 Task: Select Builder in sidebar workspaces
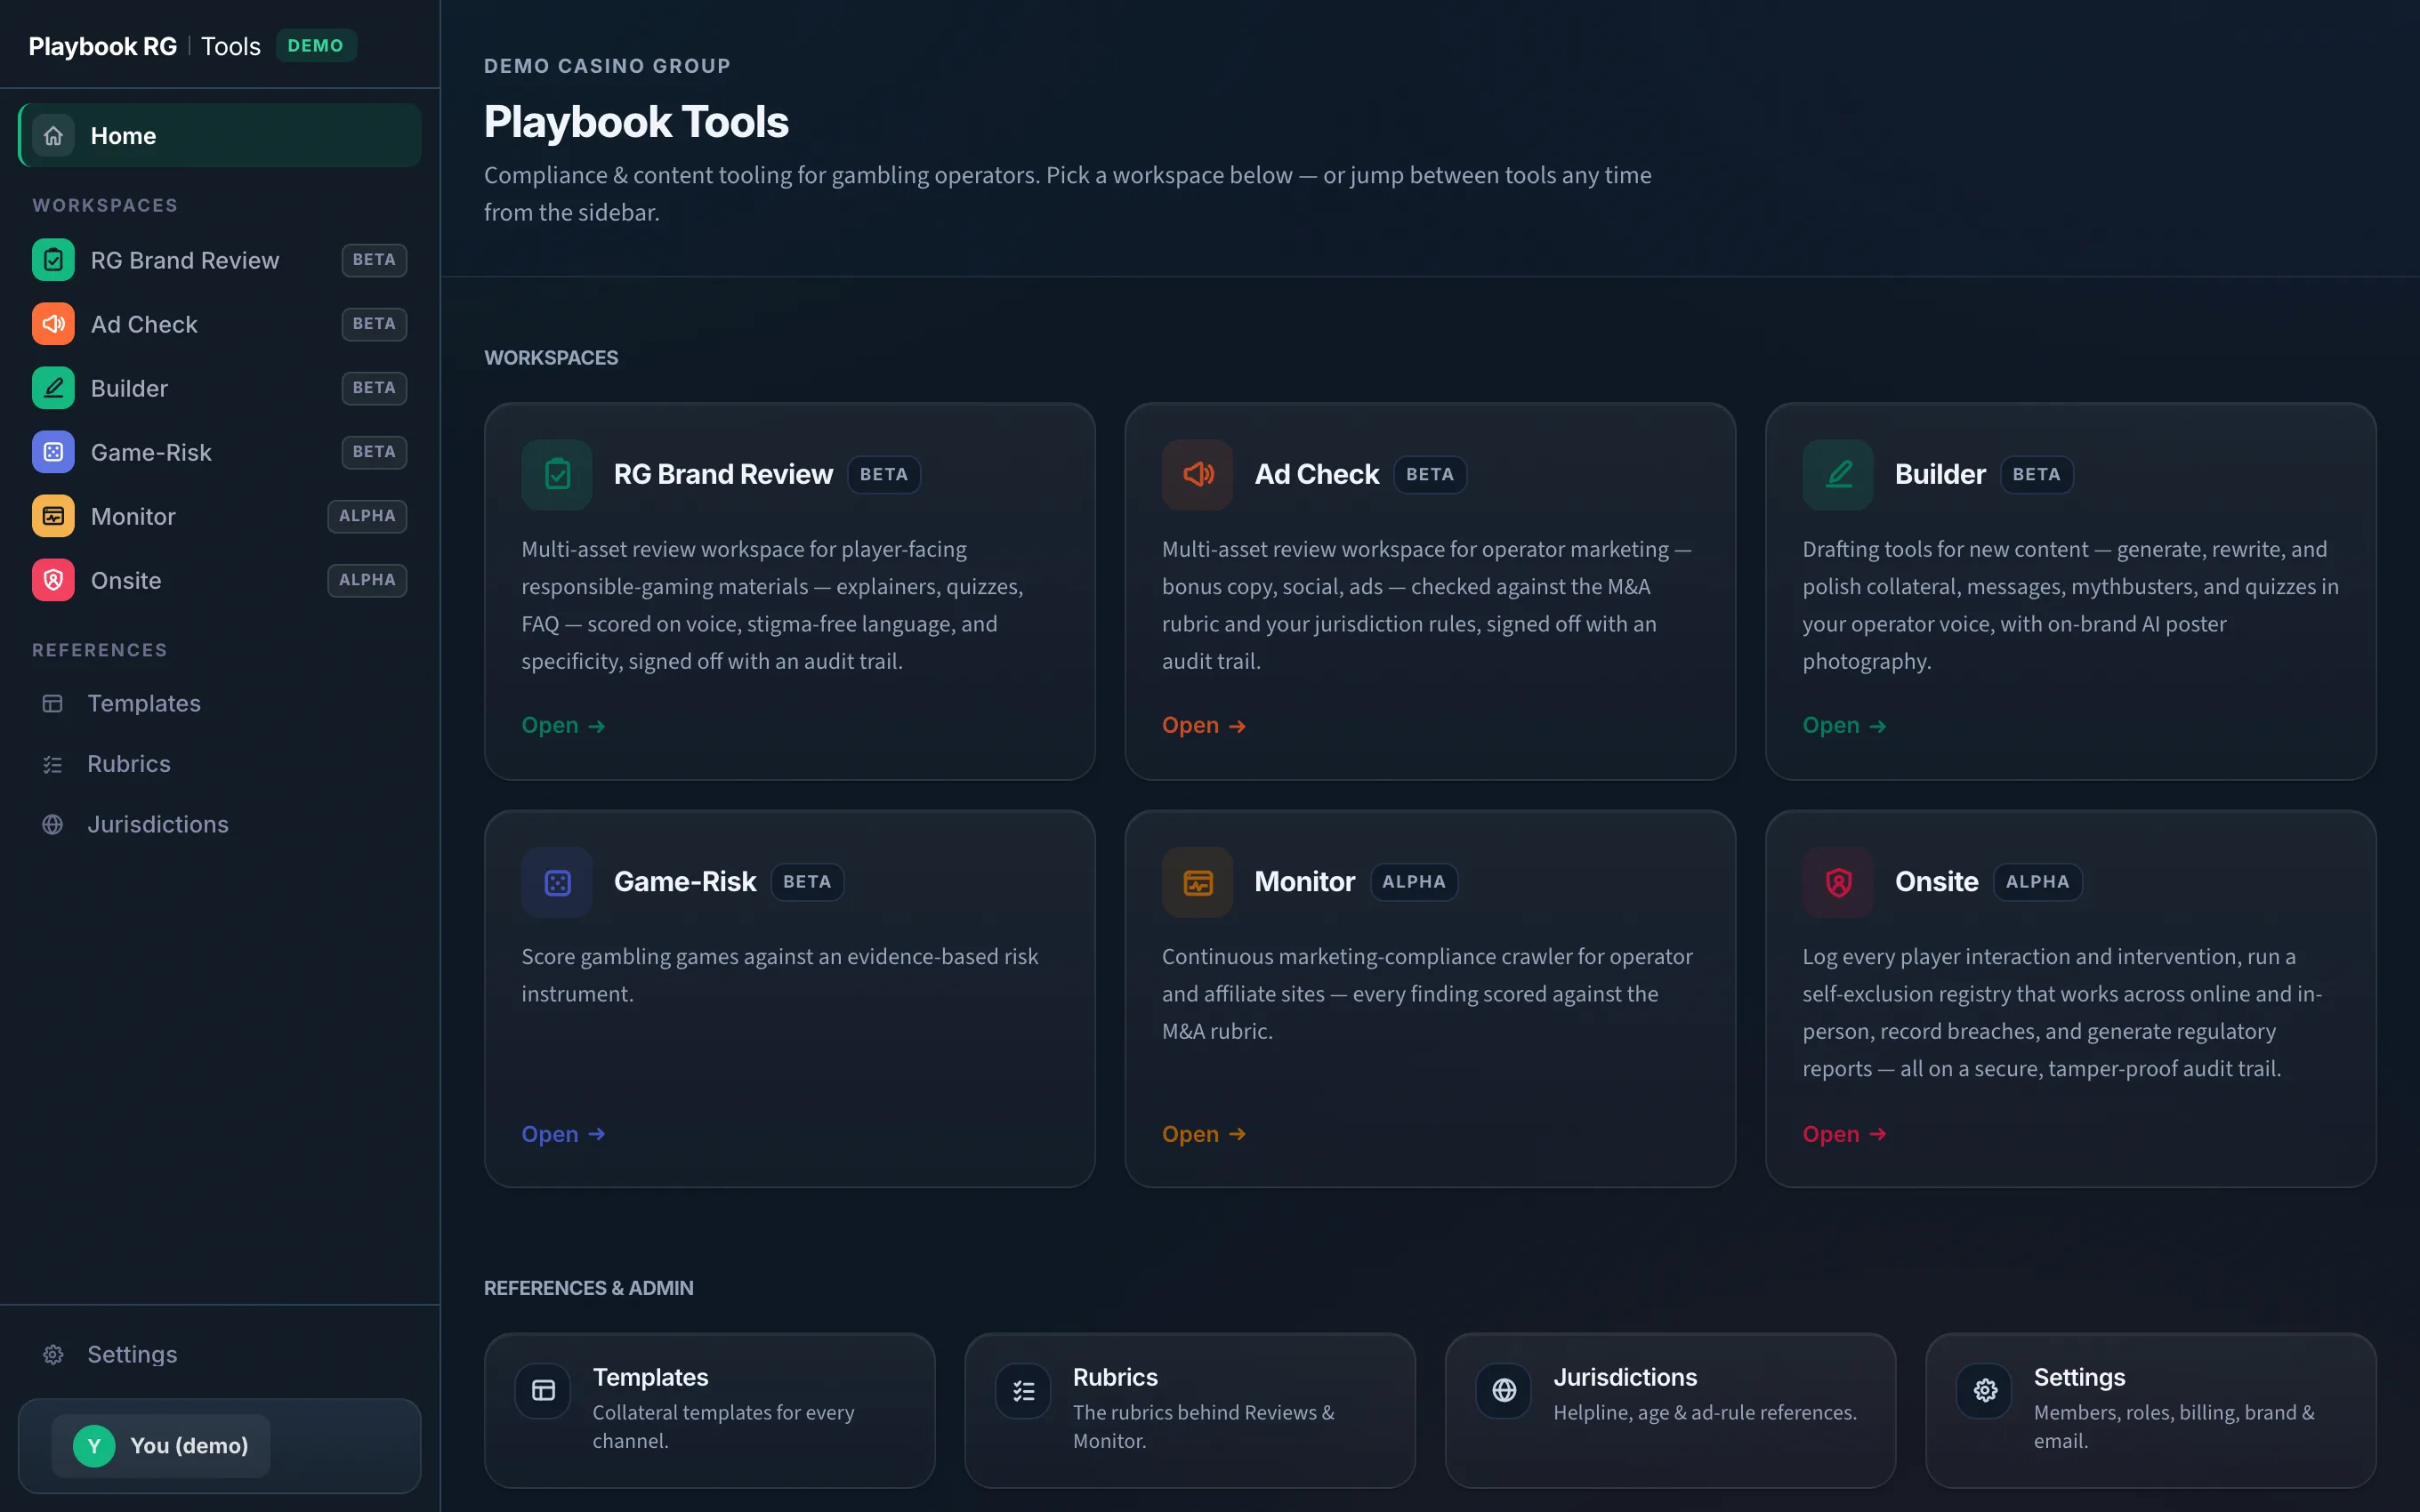pos(220,388)
